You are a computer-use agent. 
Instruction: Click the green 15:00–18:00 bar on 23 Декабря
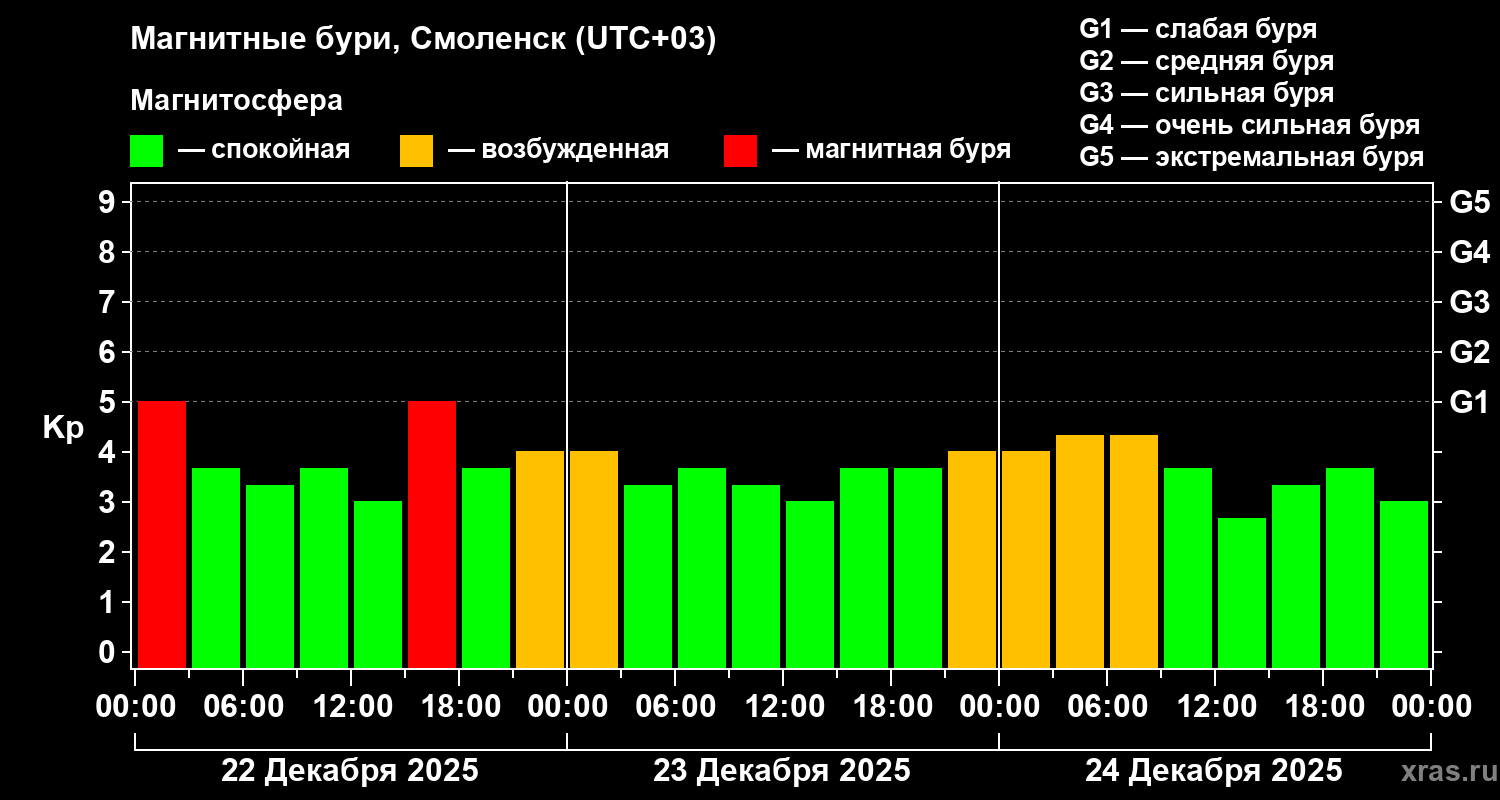pos(864,567)
